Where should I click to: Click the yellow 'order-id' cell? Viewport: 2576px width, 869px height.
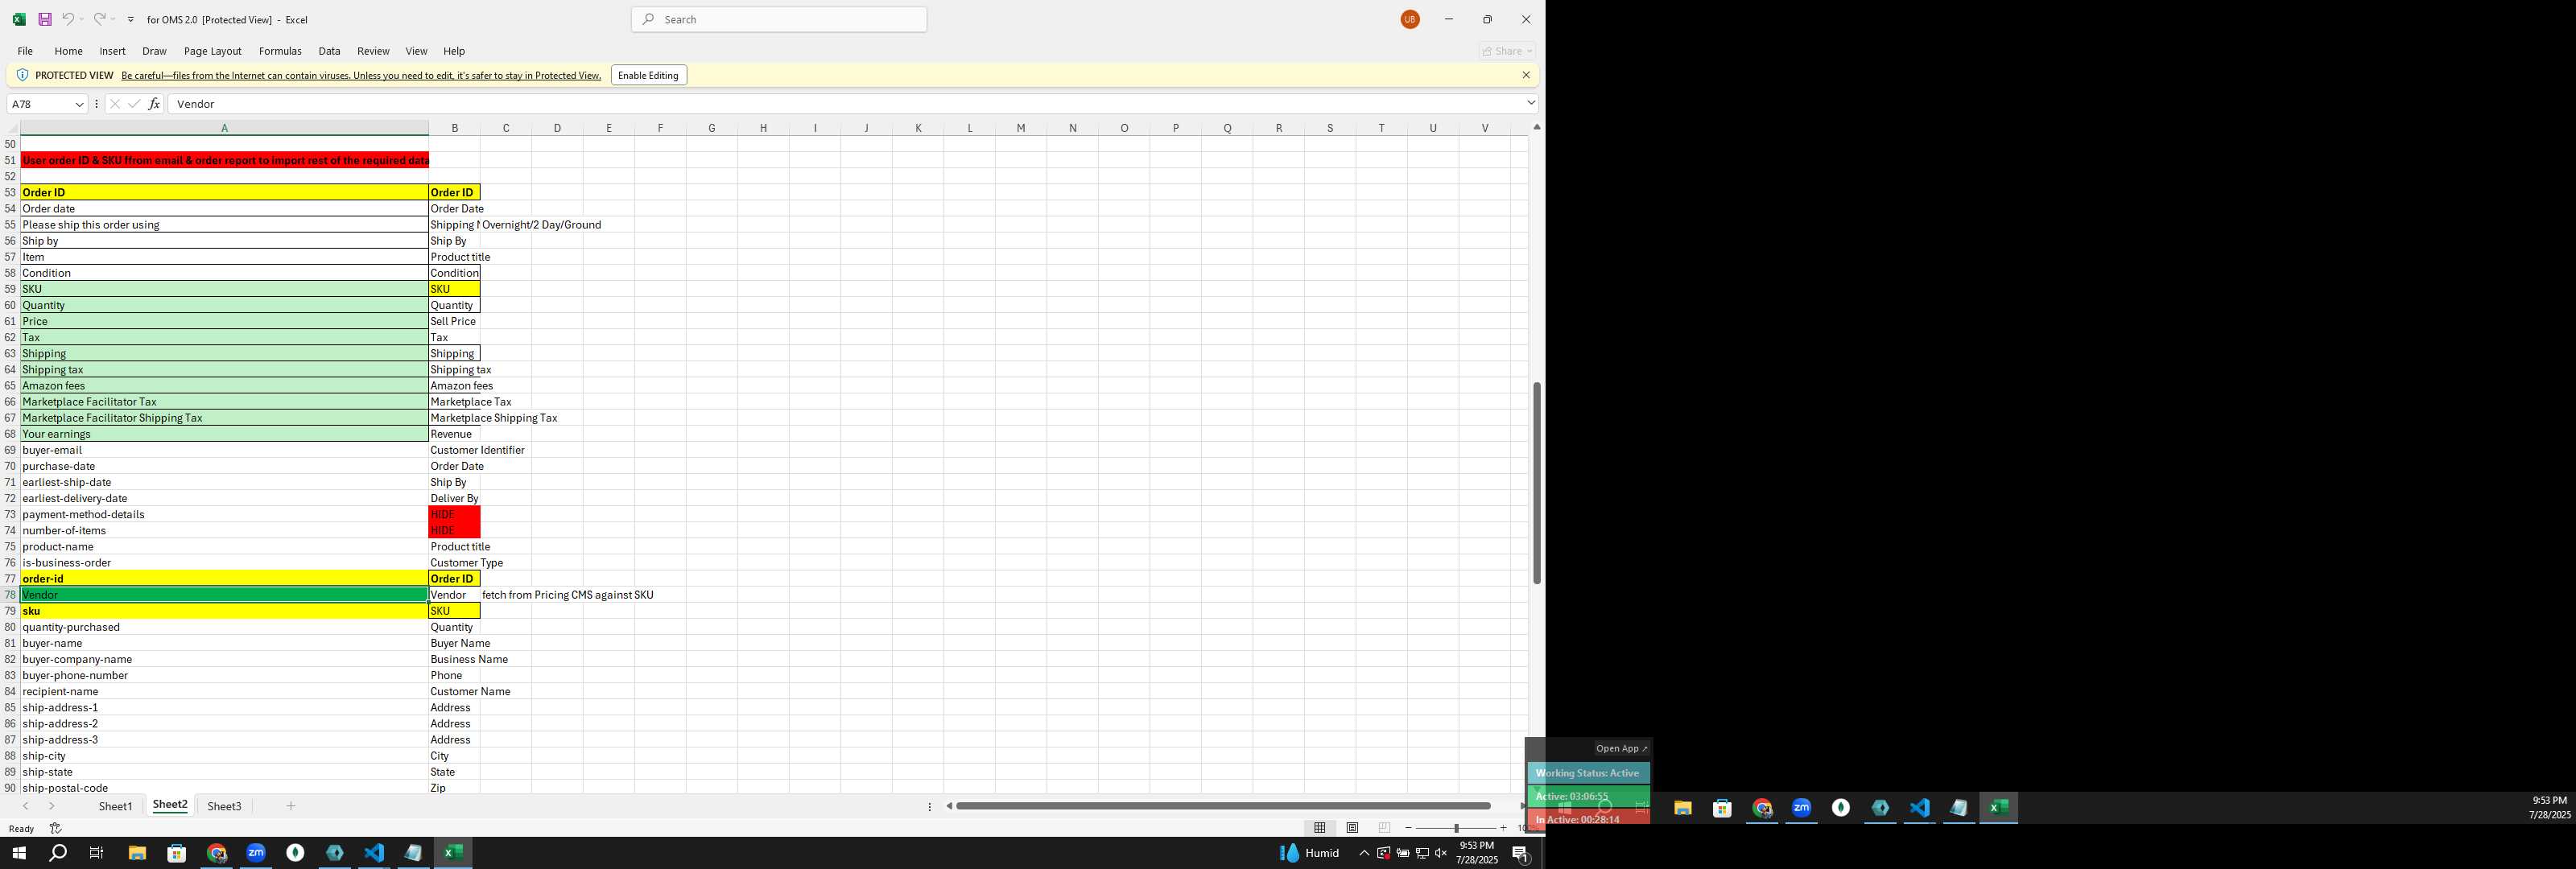click(x=225, y=579)
